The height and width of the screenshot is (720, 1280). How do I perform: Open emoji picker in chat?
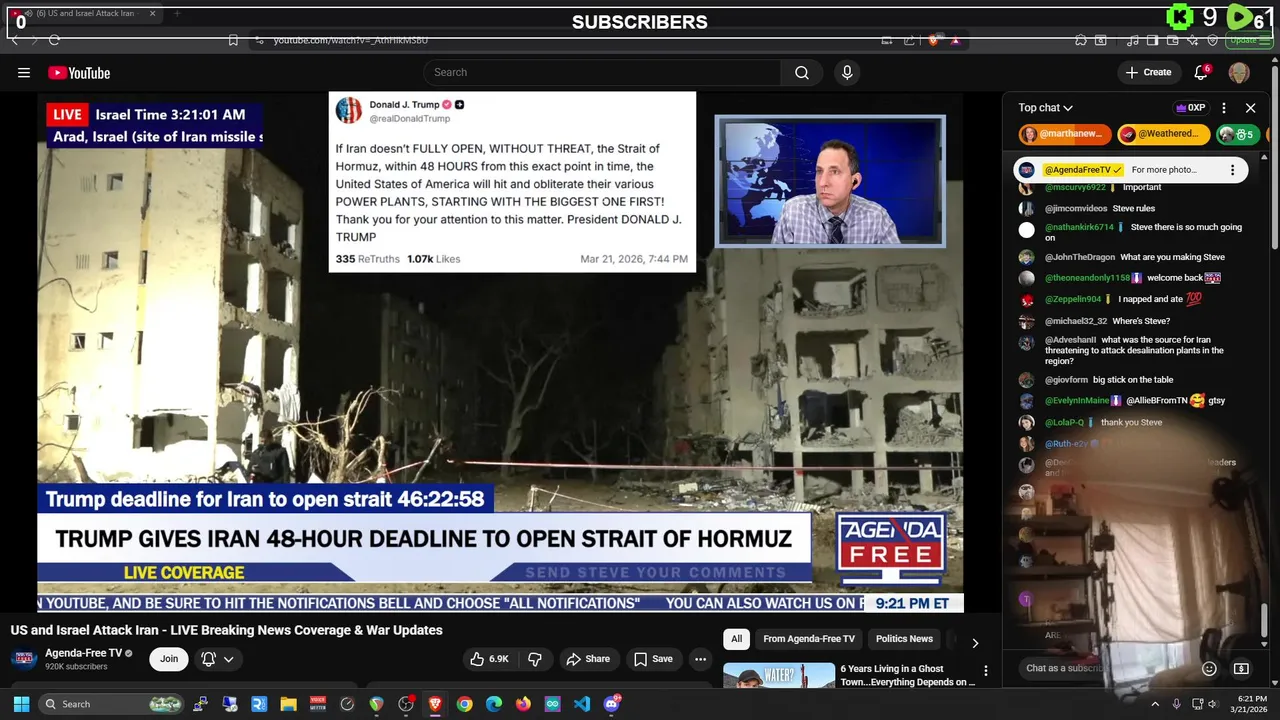click(x=1209, y=668)
